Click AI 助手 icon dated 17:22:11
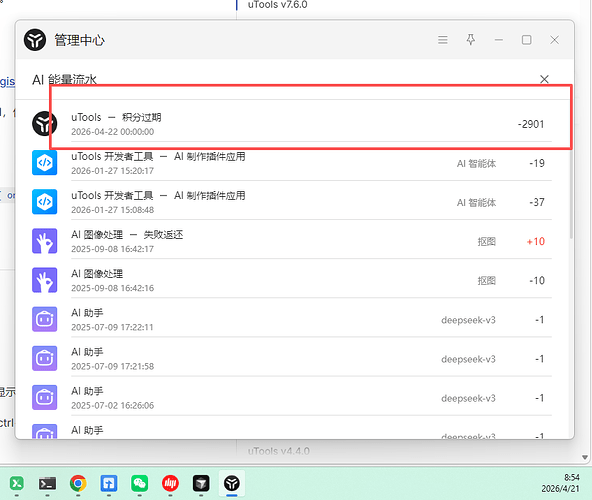Screen dimensions: 592x500 tap(44, 319)
